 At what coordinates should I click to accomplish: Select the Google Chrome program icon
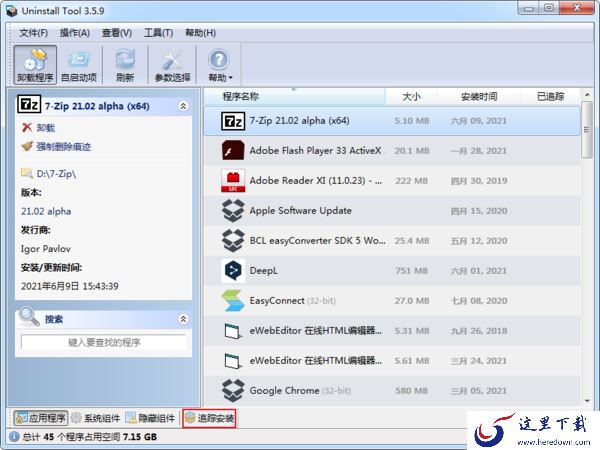[233, 391]
